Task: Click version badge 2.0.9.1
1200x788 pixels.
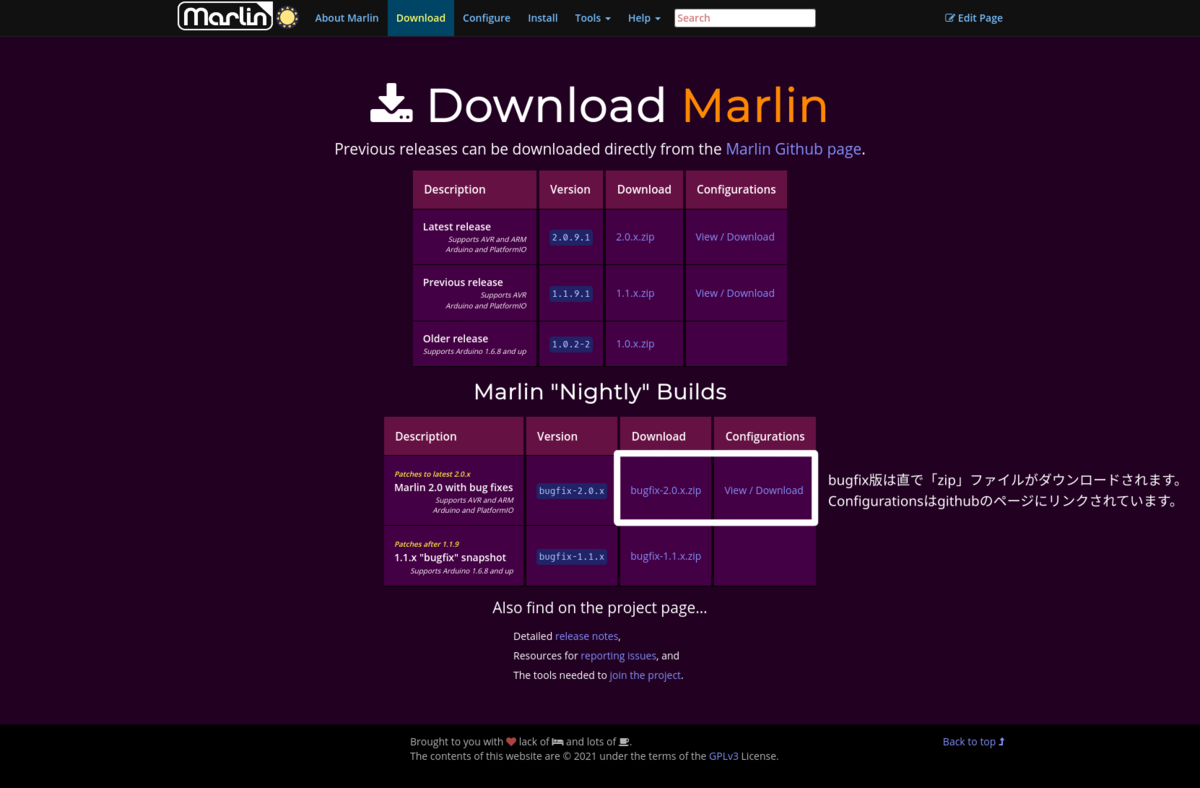Action: tap(571, 237)
